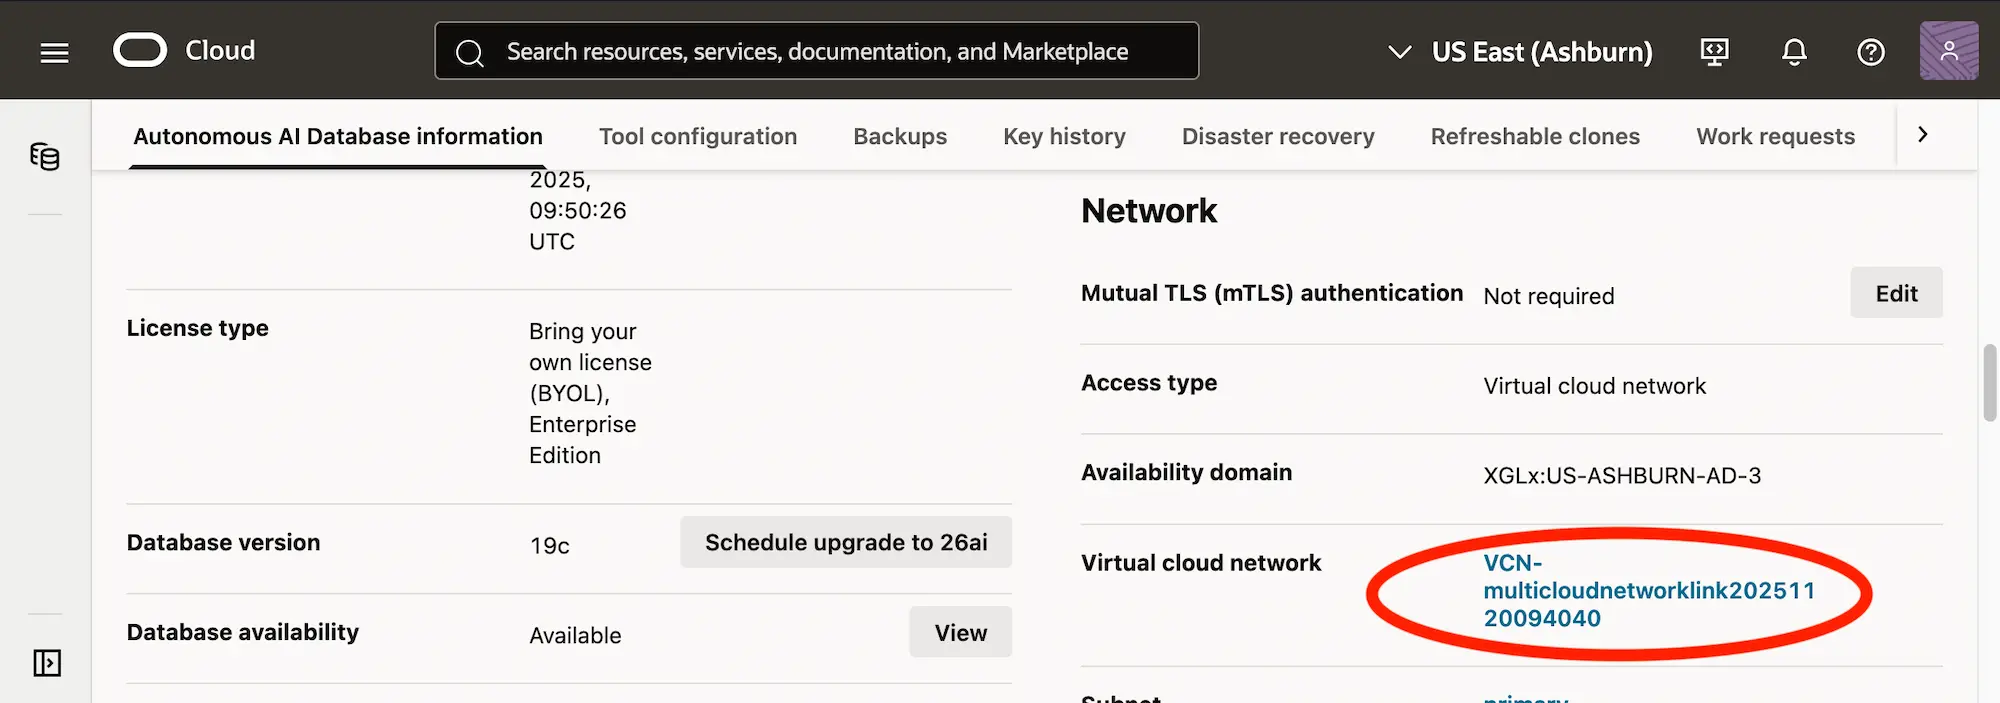
Task: View the Database availability details
Action: point(959,632)
